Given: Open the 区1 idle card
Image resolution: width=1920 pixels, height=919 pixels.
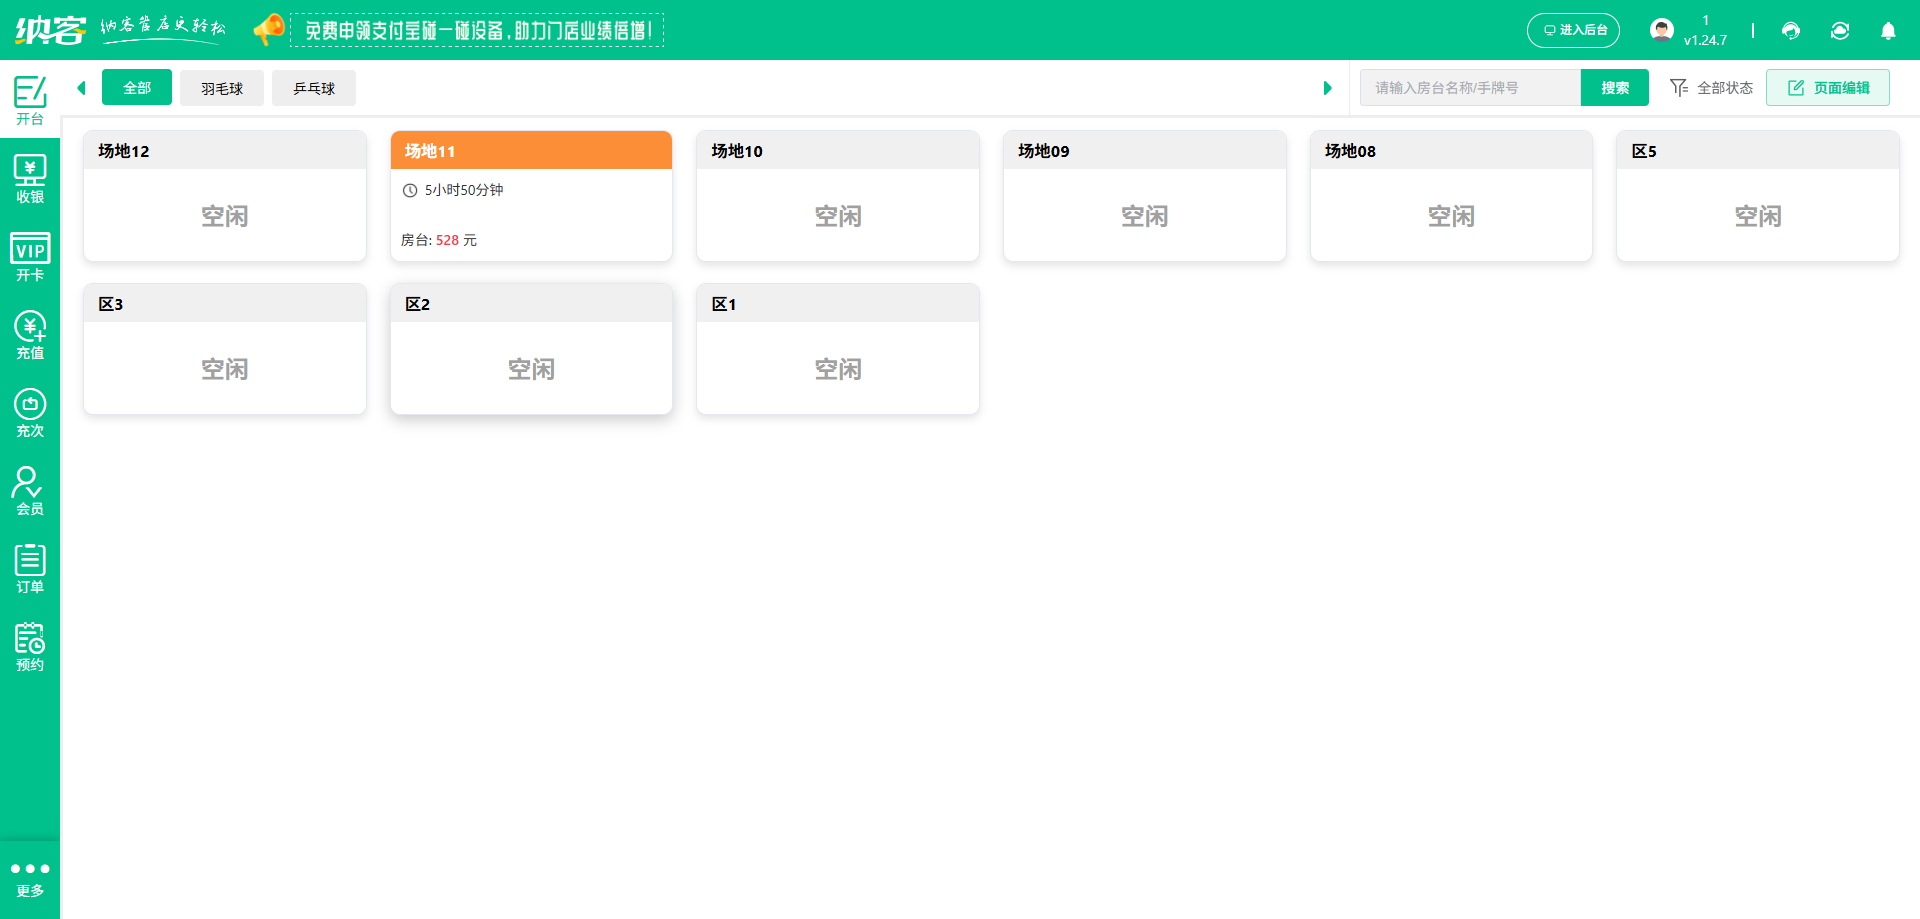Looking at the screenshot, I should click(x=838, y=349).
